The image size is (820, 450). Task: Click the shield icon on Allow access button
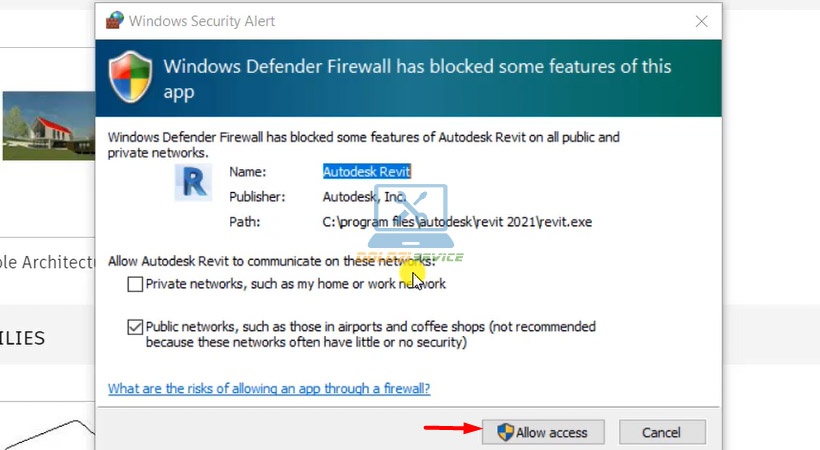pyautogui.click(x=505, y=432)
